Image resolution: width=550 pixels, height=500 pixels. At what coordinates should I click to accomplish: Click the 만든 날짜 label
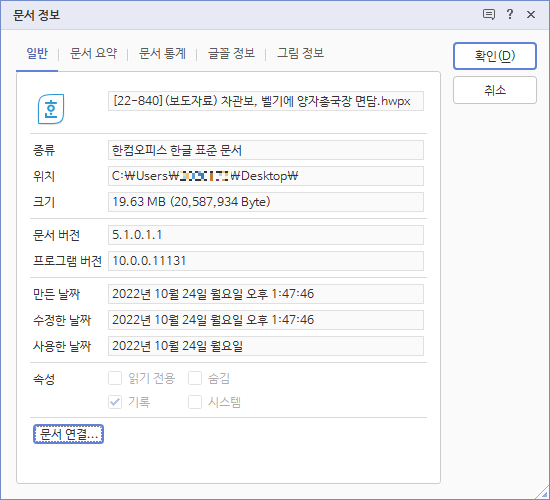point(56,294)
